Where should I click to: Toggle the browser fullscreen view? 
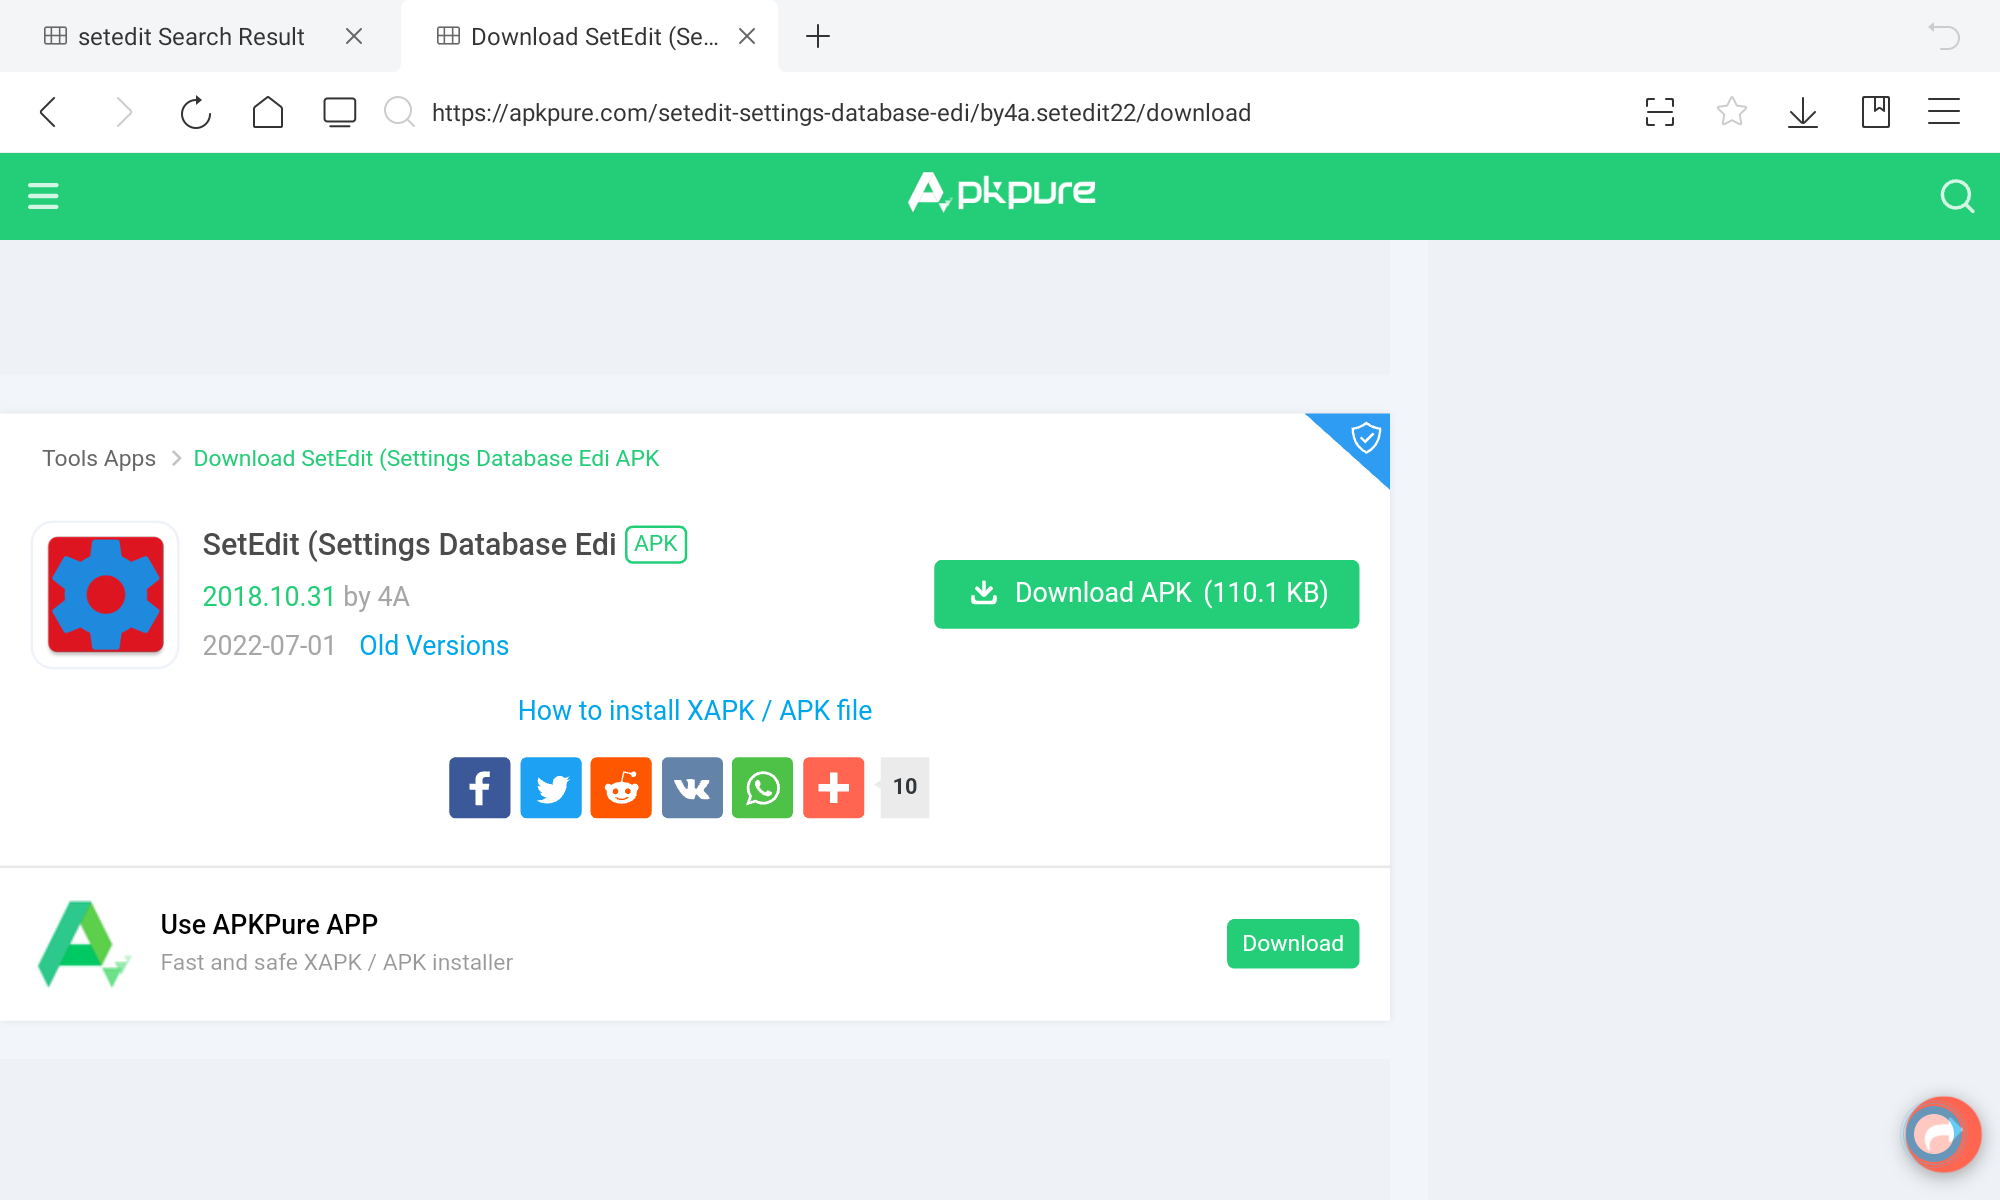[x=1660, y=113]
